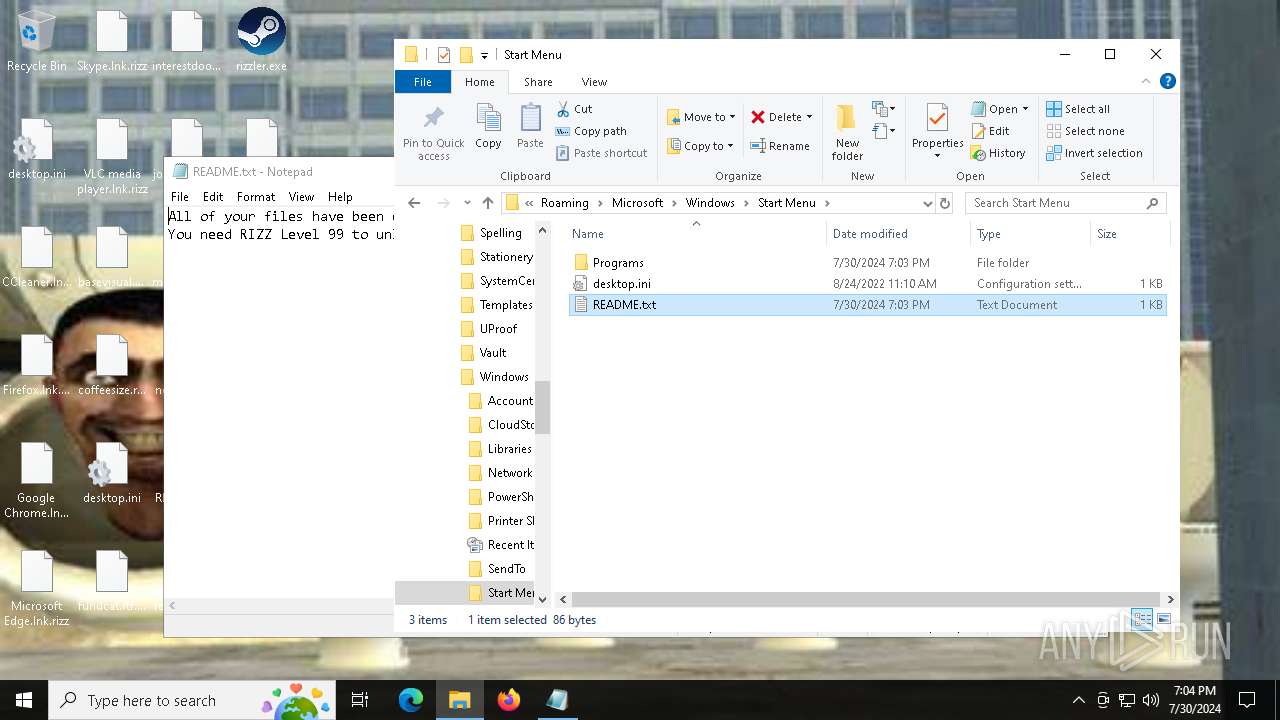Select Skype.lnk.rizz desktop file
The height and width of the screenshot is (720, 1280).
112,42
